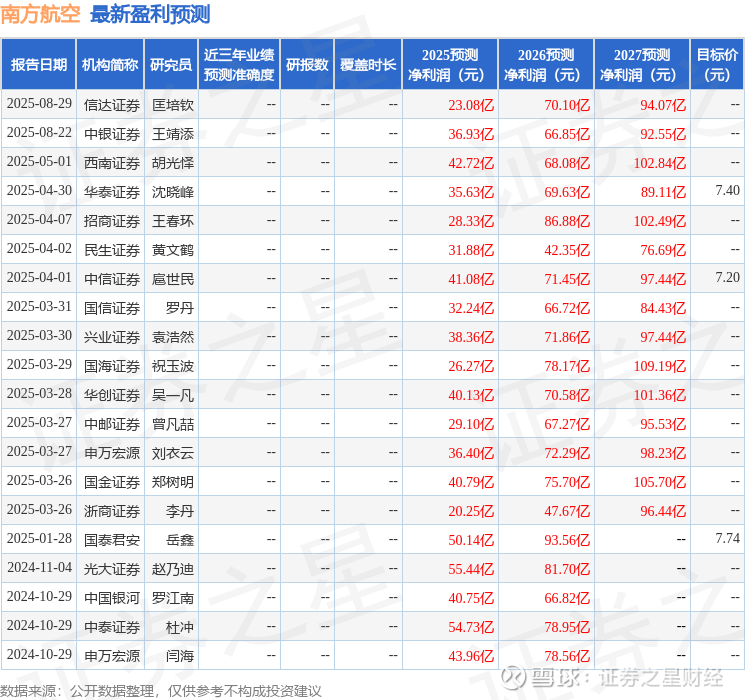Select the 36.93亿 profit value
Image resolution: width=745 pixels, height=700 pixels.
471,134
